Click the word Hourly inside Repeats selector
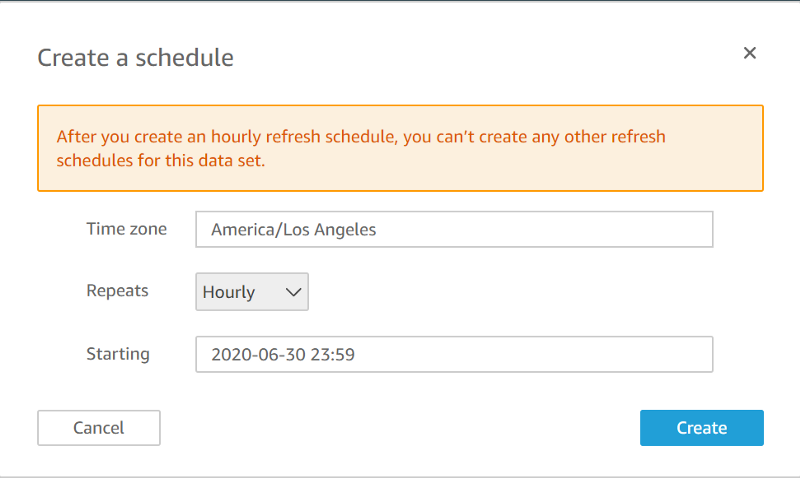 click(x=229, y=292)
